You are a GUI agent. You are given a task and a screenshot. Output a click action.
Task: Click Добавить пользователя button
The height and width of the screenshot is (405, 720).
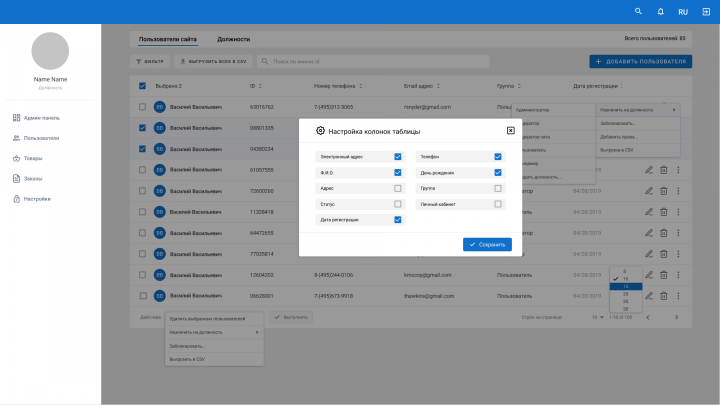tap(641, 62)
